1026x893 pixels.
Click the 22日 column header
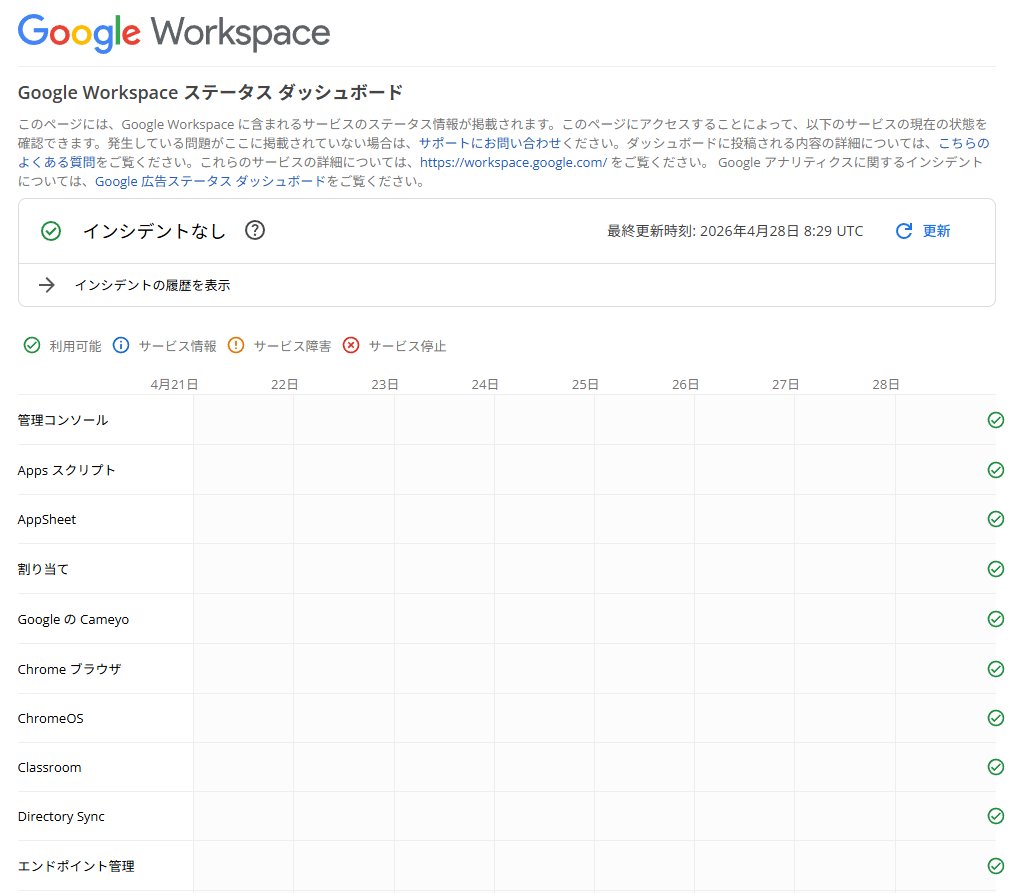click(285, 384)
